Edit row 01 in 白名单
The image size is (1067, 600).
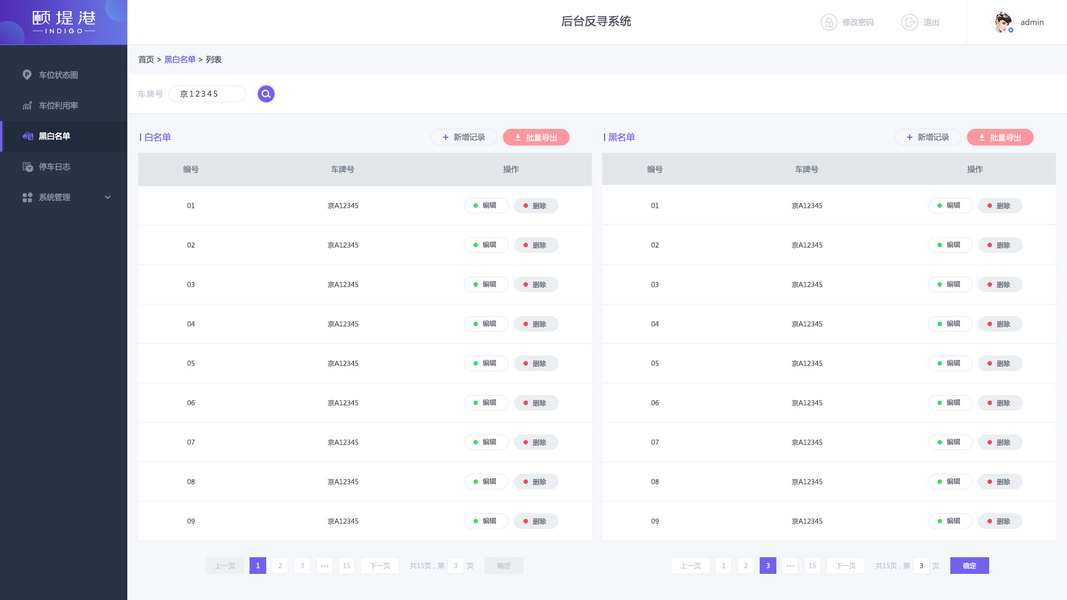[486, 205]
